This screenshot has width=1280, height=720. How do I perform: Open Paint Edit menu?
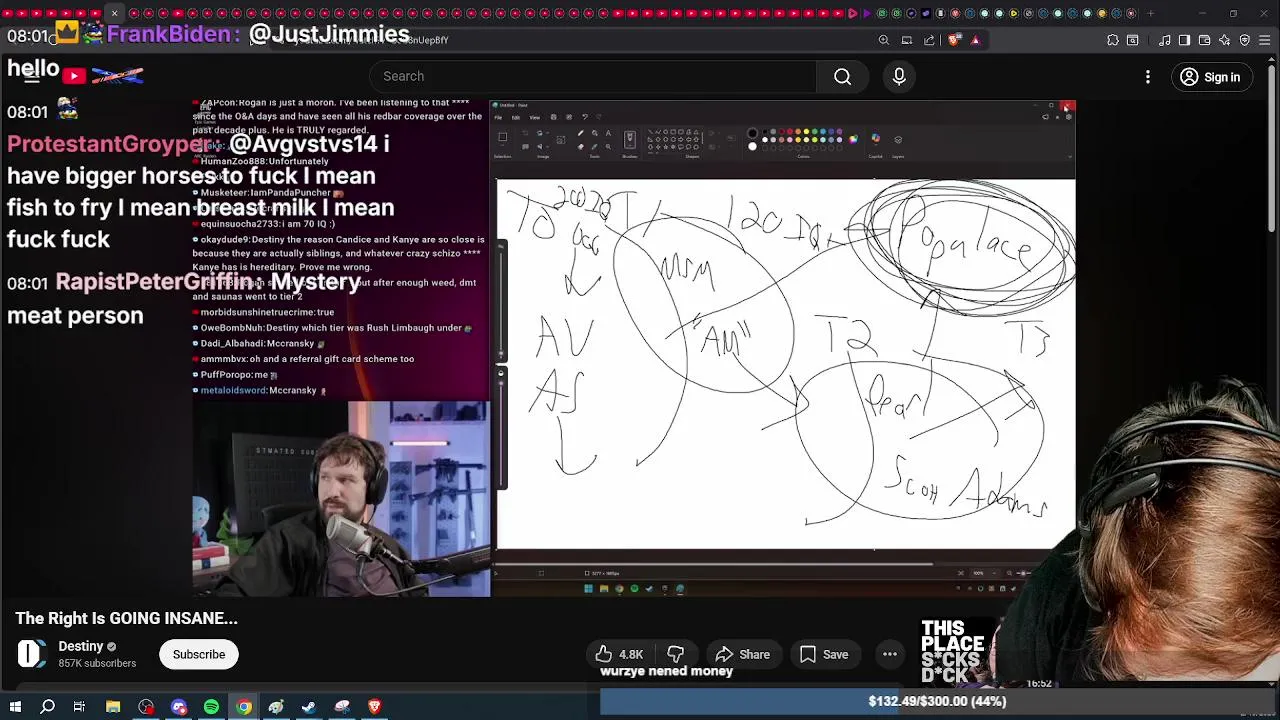(x=516, y=117)
